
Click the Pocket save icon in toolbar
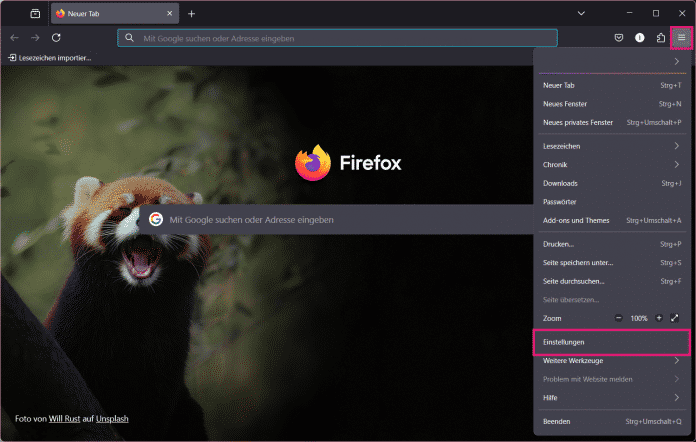click(x=619, y=37)
